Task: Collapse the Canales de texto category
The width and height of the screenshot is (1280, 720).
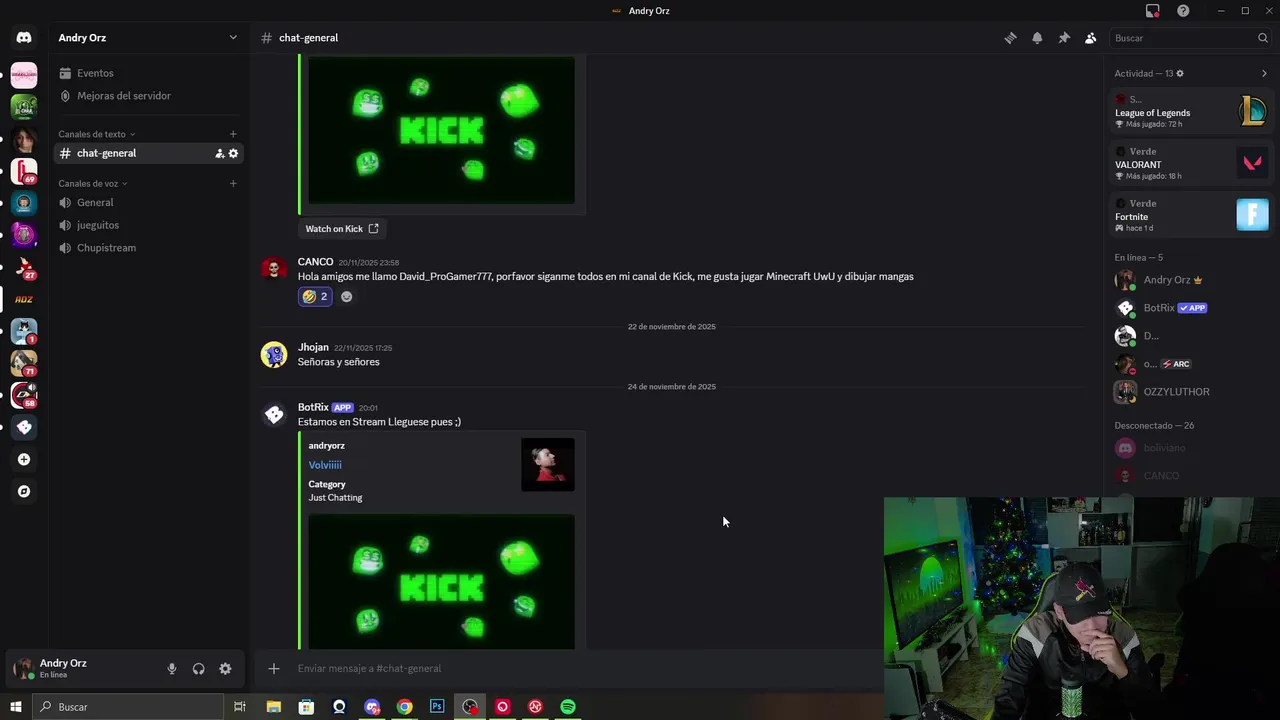Action: coord(96,134)
